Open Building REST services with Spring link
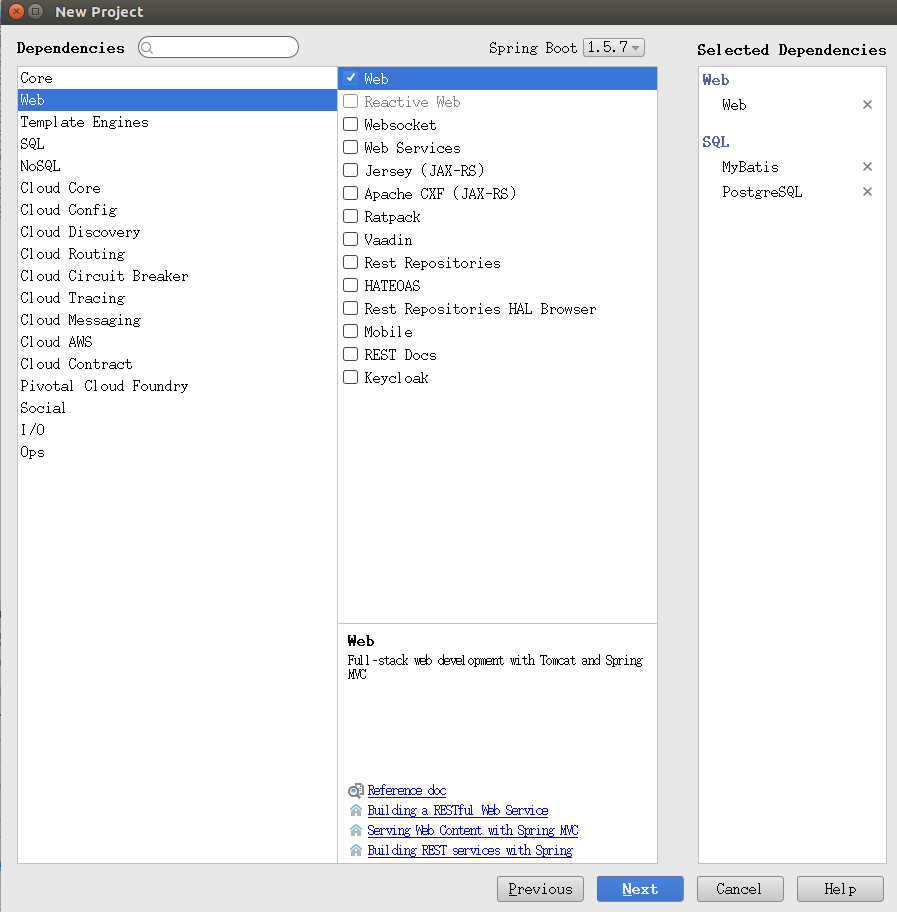Viewport: 897px width, 912px height. click(470, 850)
